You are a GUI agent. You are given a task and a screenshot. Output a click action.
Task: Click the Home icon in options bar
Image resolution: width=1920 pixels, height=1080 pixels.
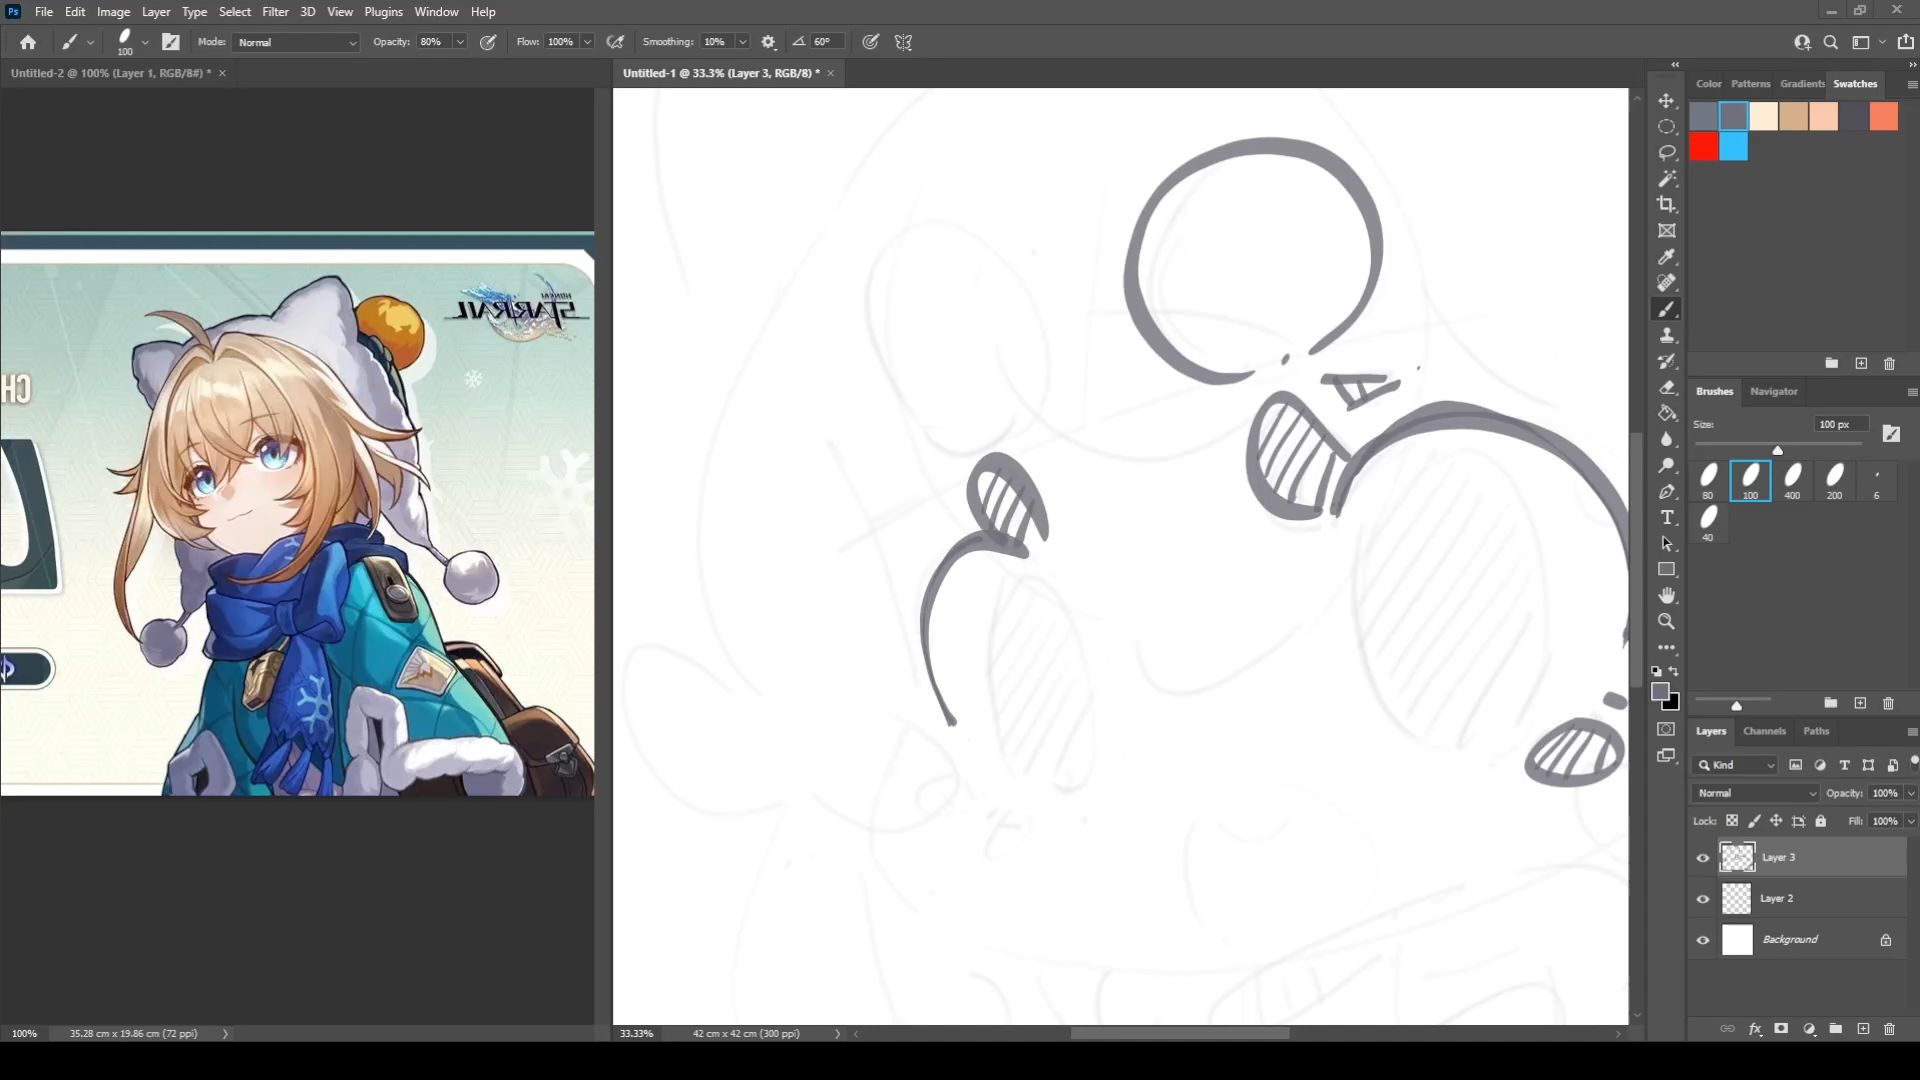(x=28, y=42)
